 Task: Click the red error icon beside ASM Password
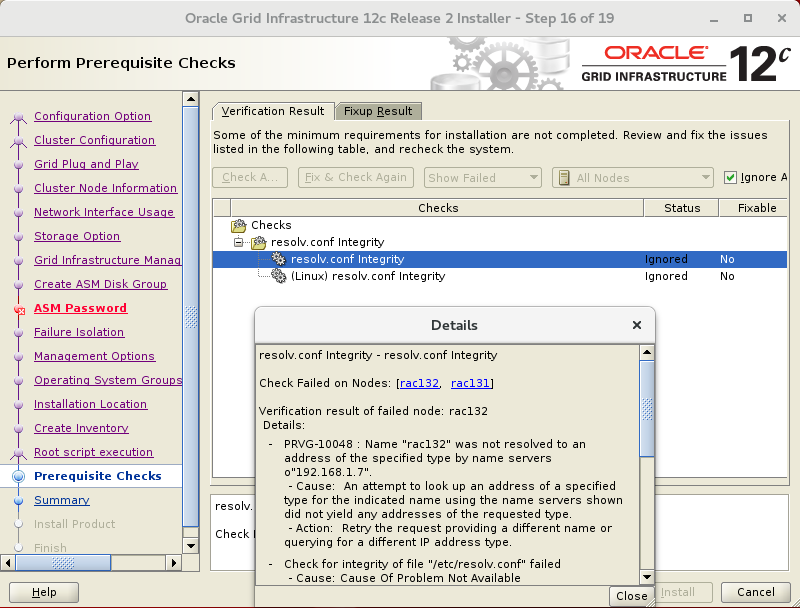point(19,309)
